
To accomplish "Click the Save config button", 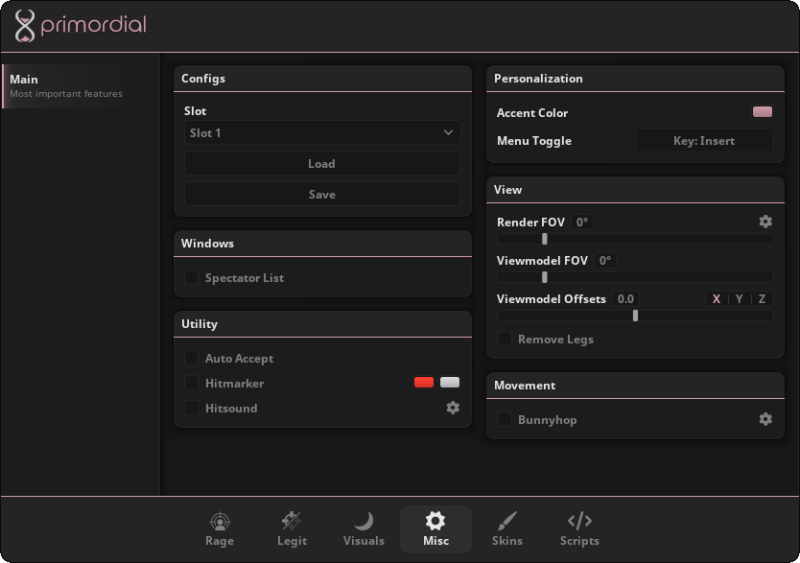I will click(322, 194).
